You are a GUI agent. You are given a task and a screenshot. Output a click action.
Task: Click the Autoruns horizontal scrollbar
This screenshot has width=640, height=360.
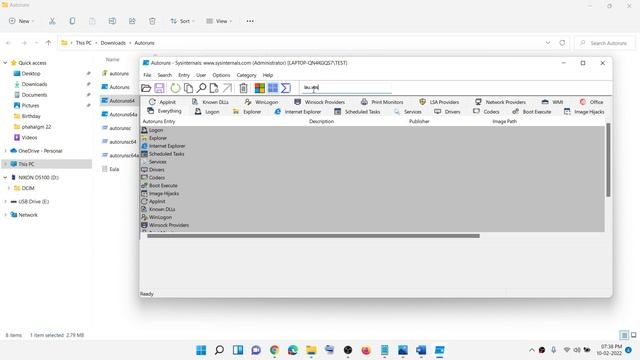313,236
